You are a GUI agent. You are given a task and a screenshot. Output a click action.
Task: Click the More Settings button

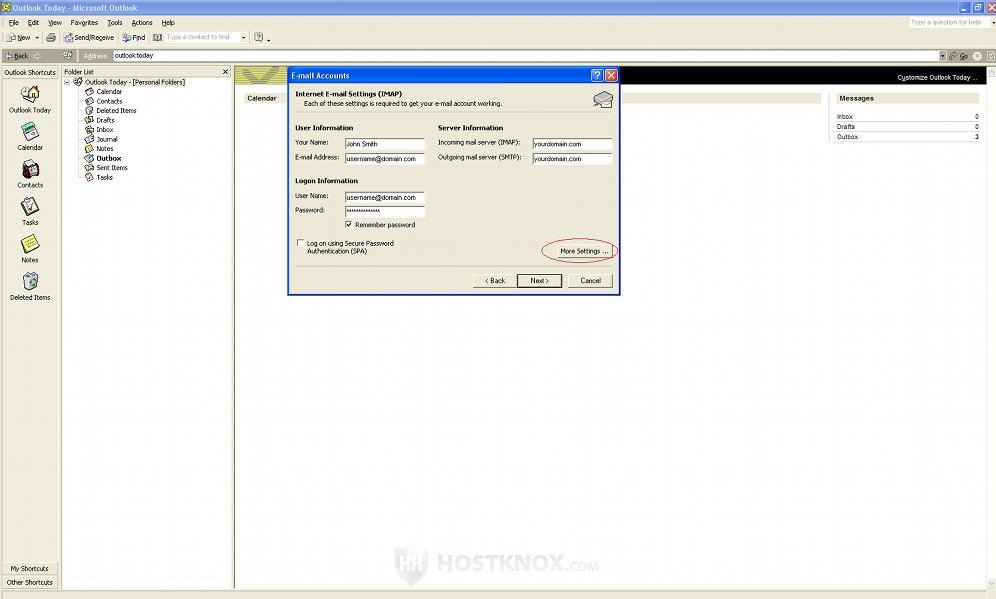pos(584,251)
